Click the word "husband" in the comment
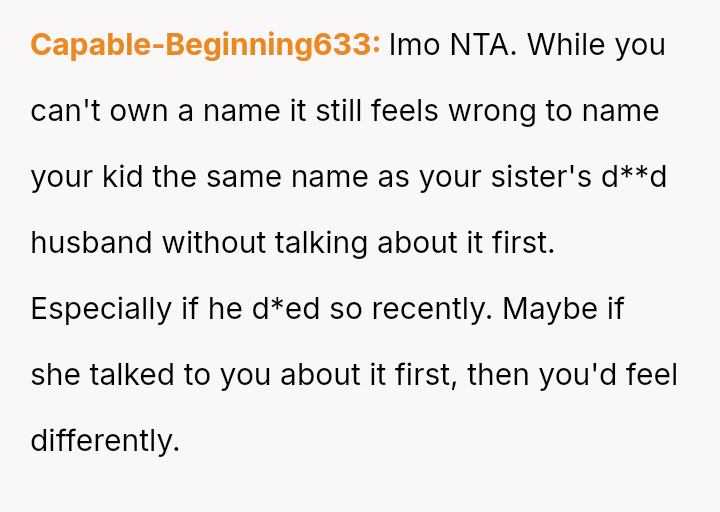Image resolution: width=720 pixels, height=512 pixels. point(92,243)
